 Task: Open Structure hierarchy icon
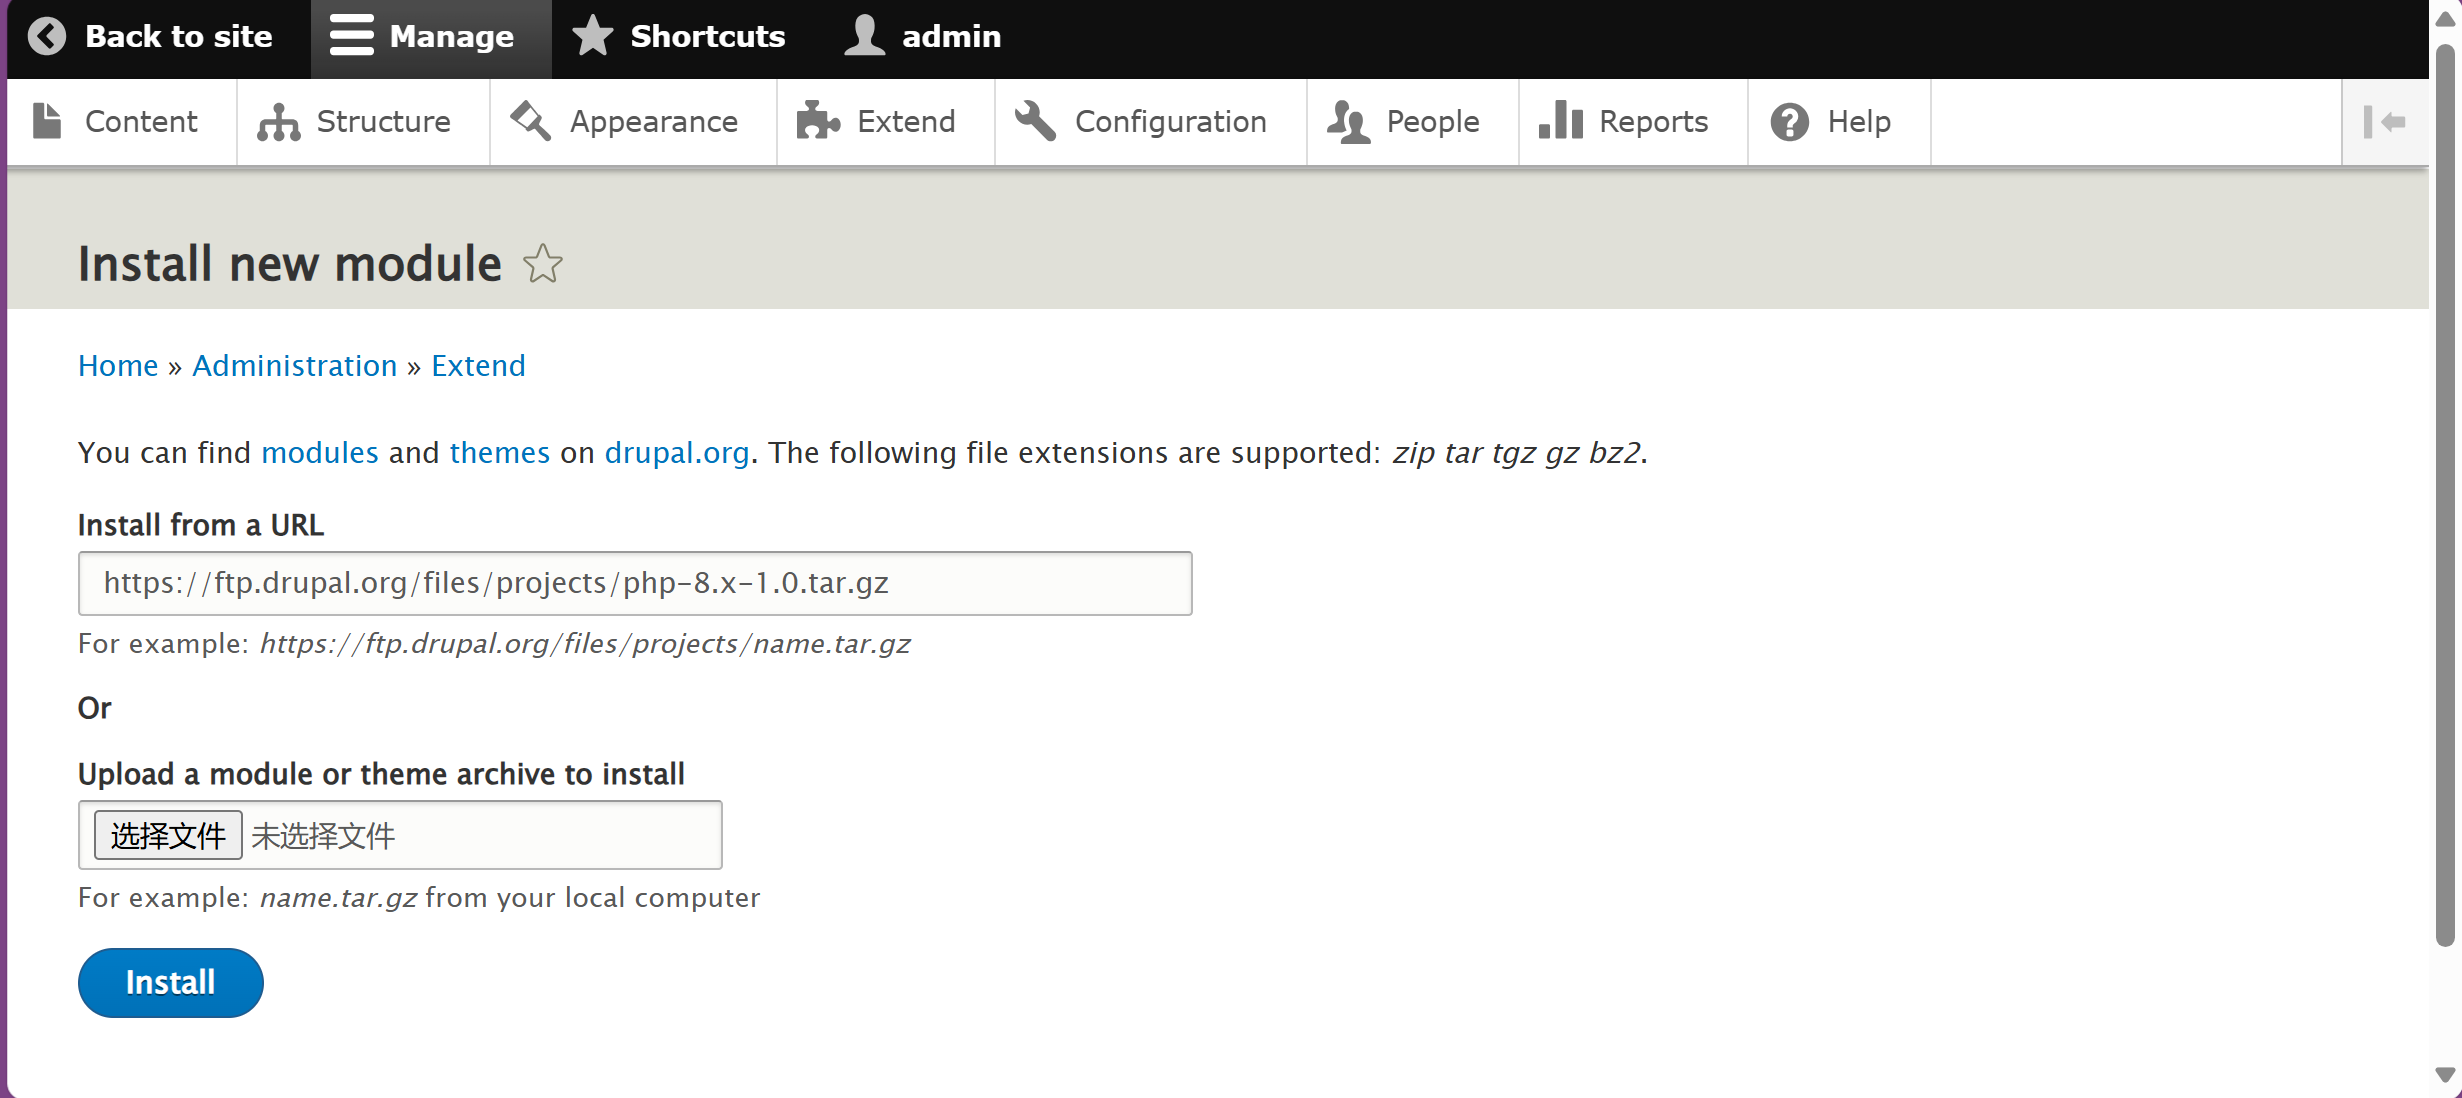[278, 122]
